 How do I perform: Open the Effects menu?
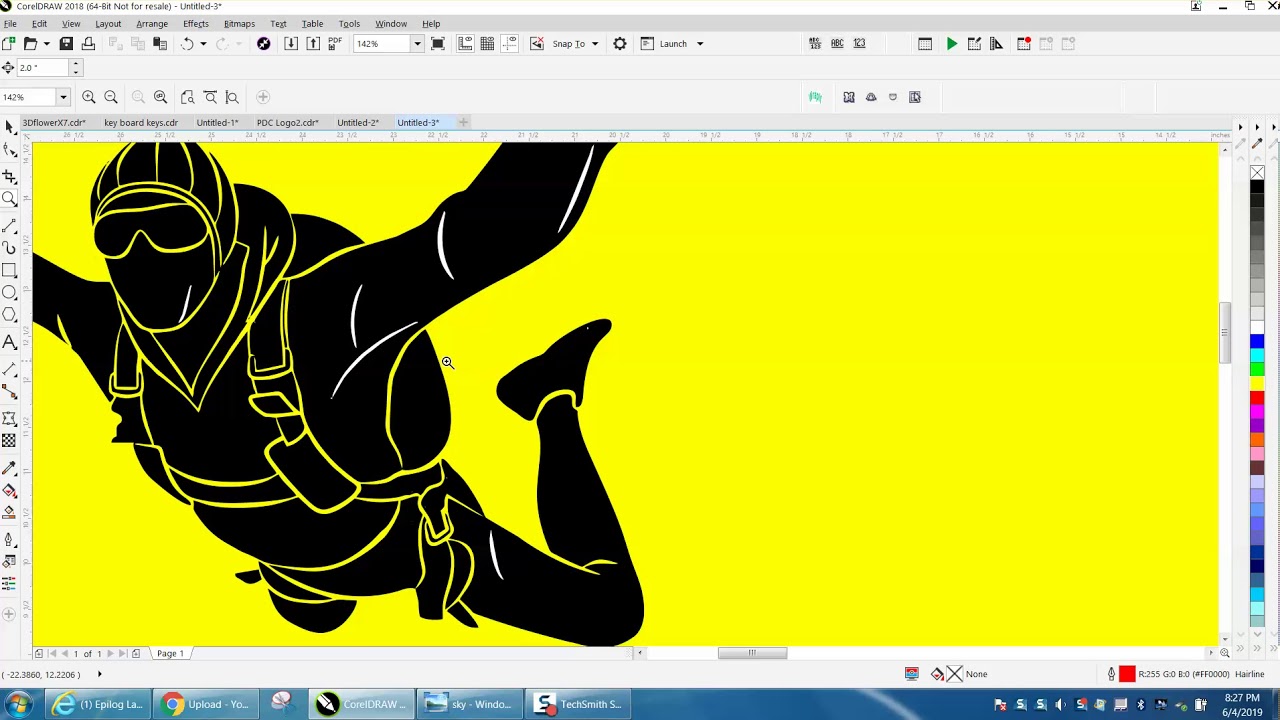point(195,24)
